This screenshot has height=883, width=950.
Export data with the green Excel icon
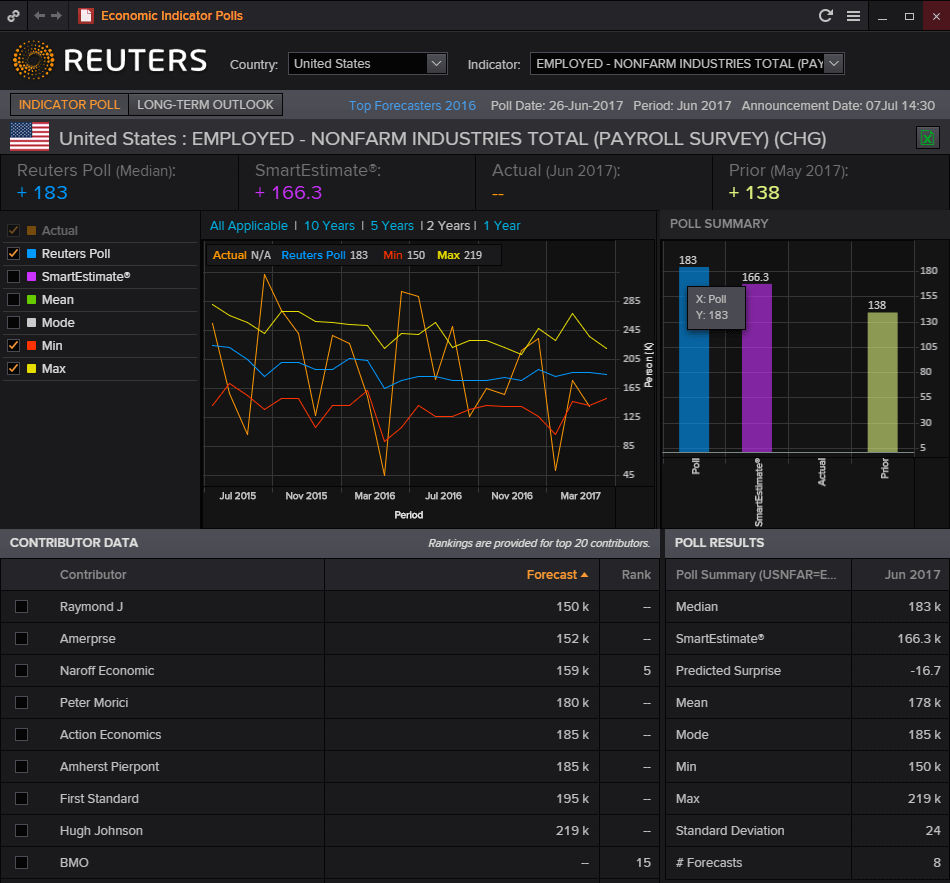[927, 138]
